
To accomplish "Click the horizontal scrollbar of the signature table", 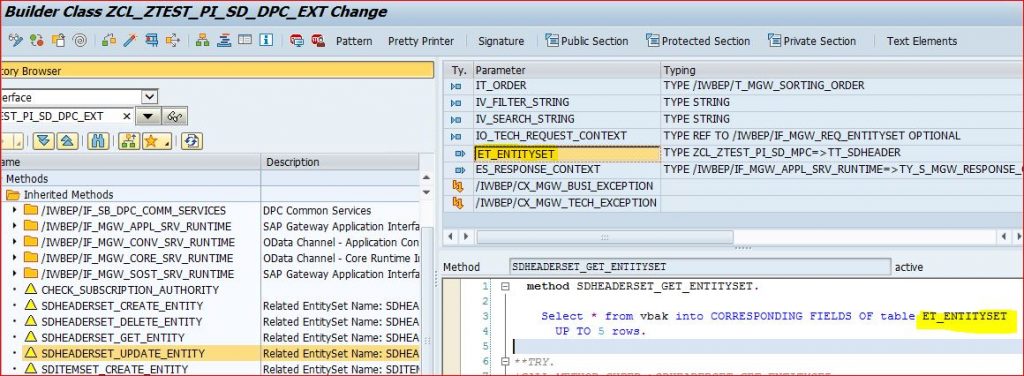I will [604, 236].
